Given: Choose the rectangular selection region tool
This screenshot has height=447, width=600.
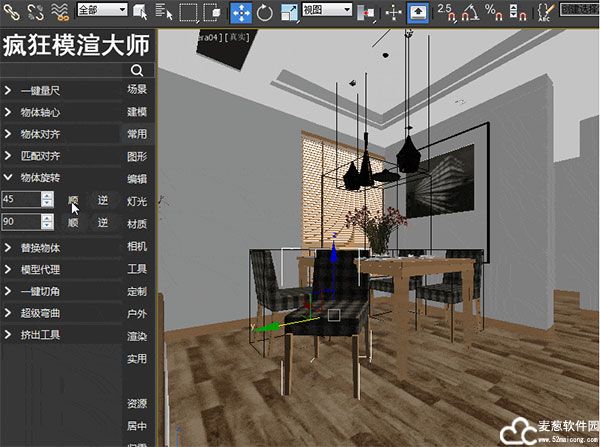Looking at the screenshot, I should pos(188,12).
